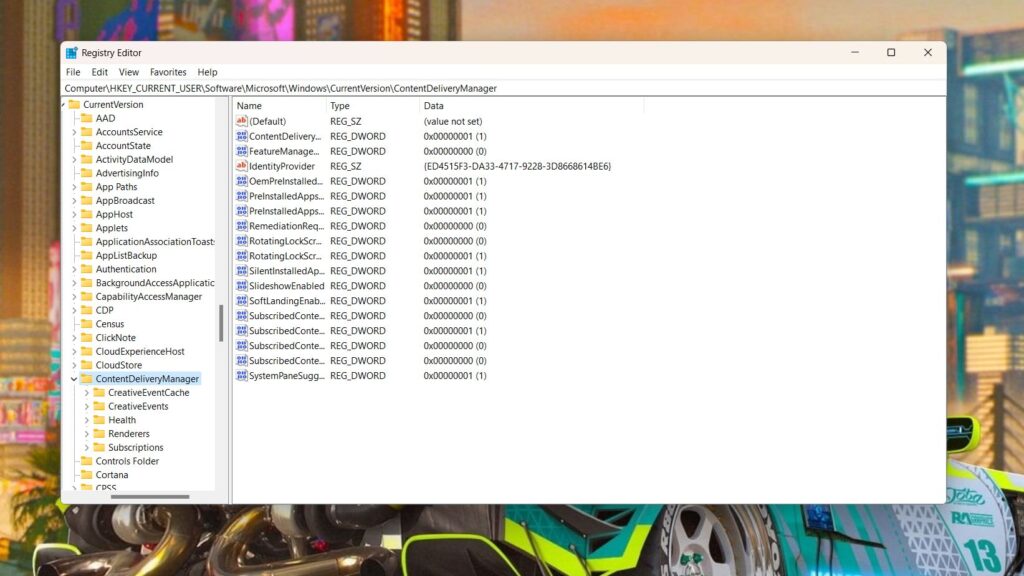Click the registry path address bar
This screenshot has height=576, width=1024.
(x=504, y=88)
